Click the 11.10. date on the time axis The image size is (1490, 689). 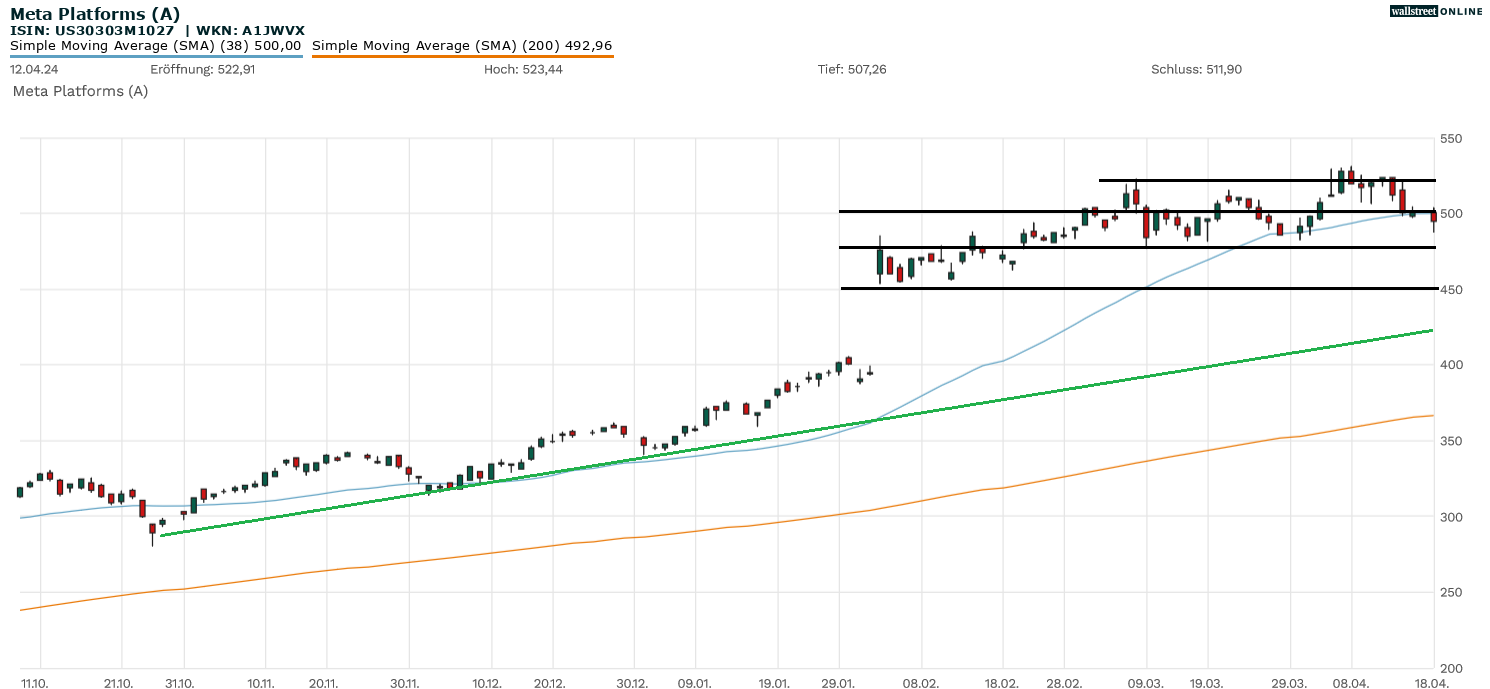click(x=35, y=683)
